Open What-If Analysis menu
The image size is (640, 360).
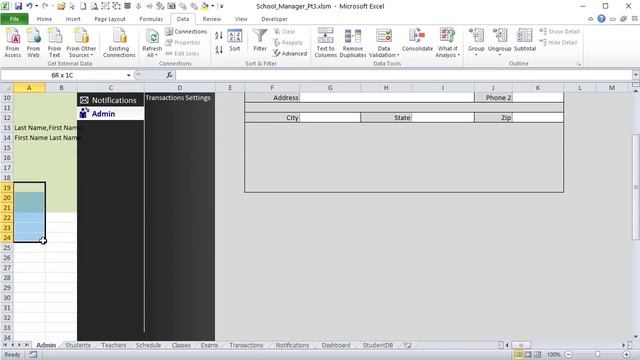[x=447, y=42]
